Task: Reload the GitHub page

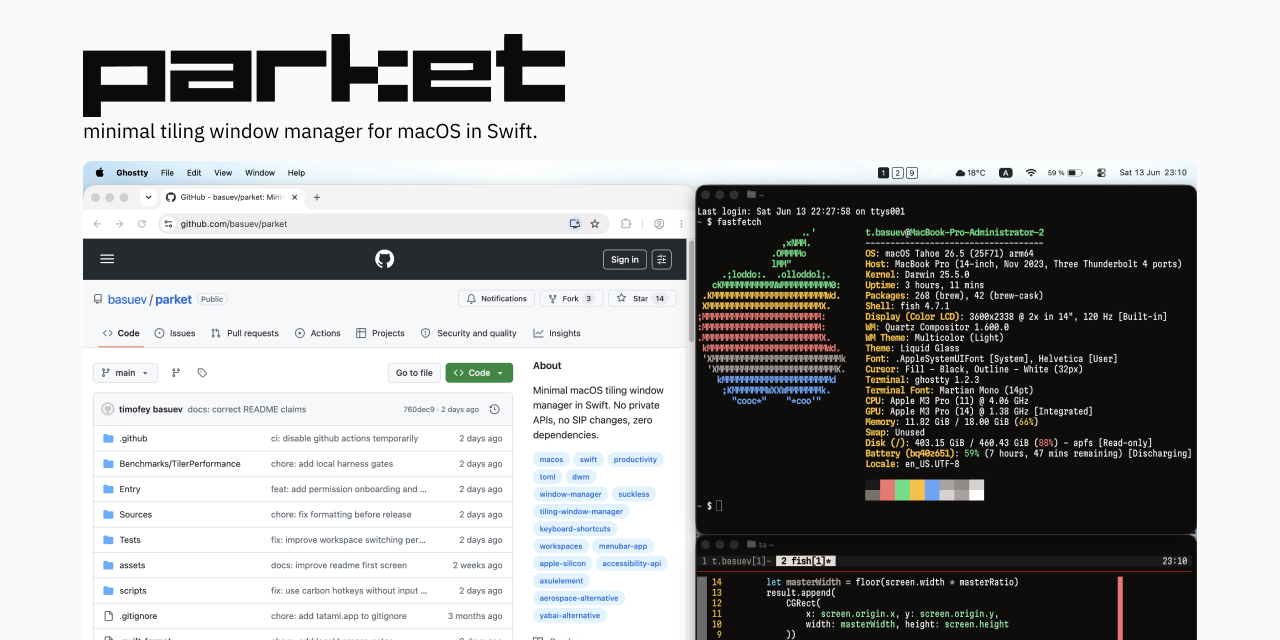Action: [x=142, y=224]
